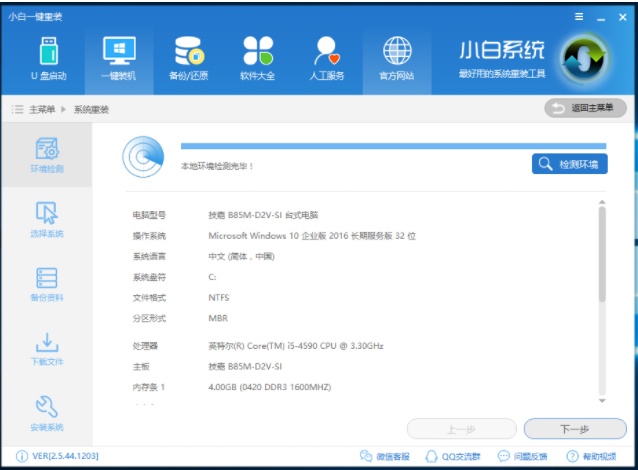Open the U盘启动 USB boot tool

click(x=48, y=58)
